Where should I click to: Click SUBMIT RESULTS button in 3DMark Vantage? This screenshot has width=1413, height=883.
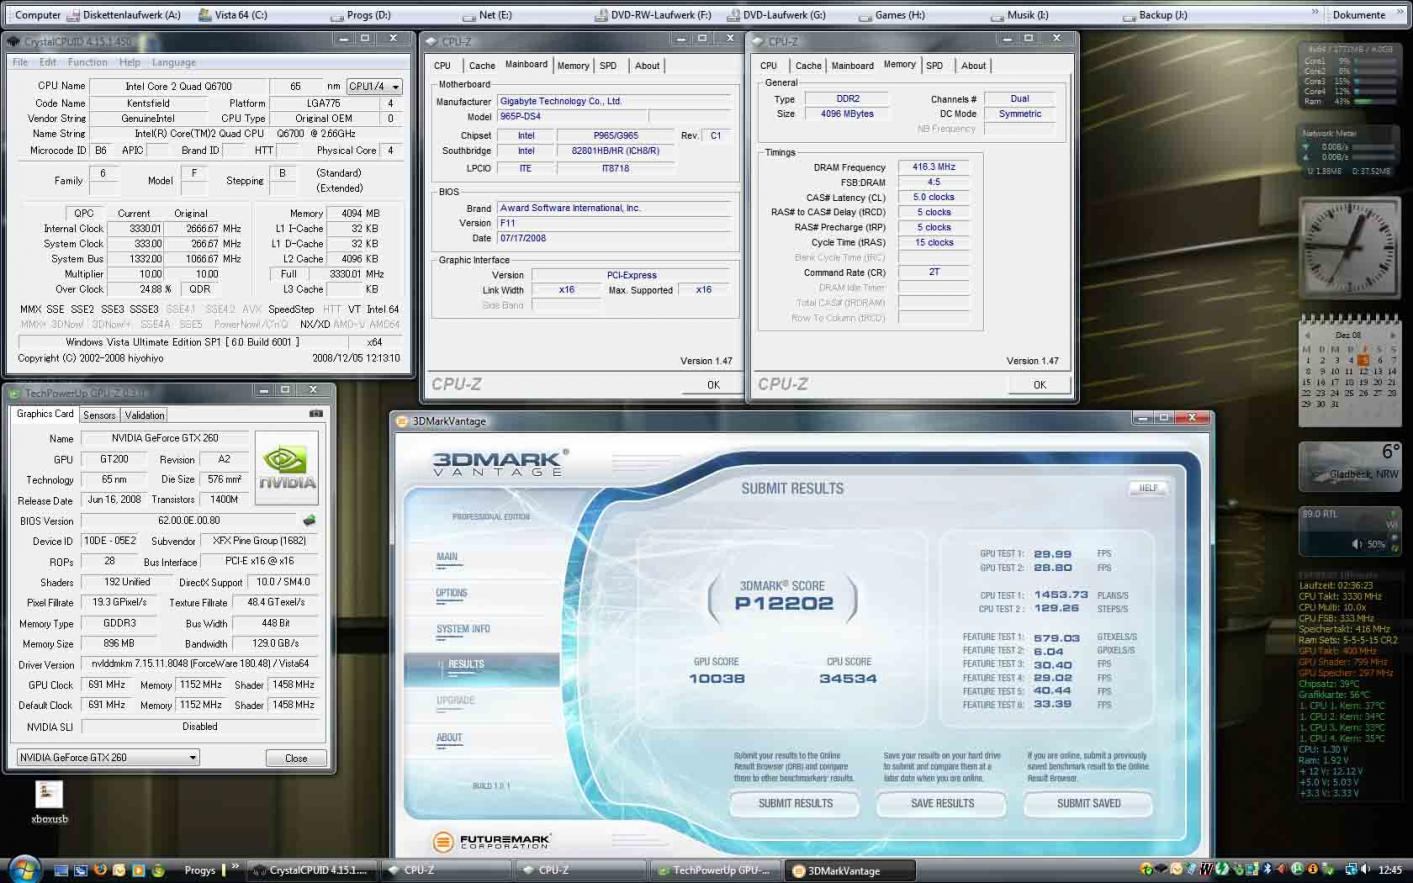[795, 803]
